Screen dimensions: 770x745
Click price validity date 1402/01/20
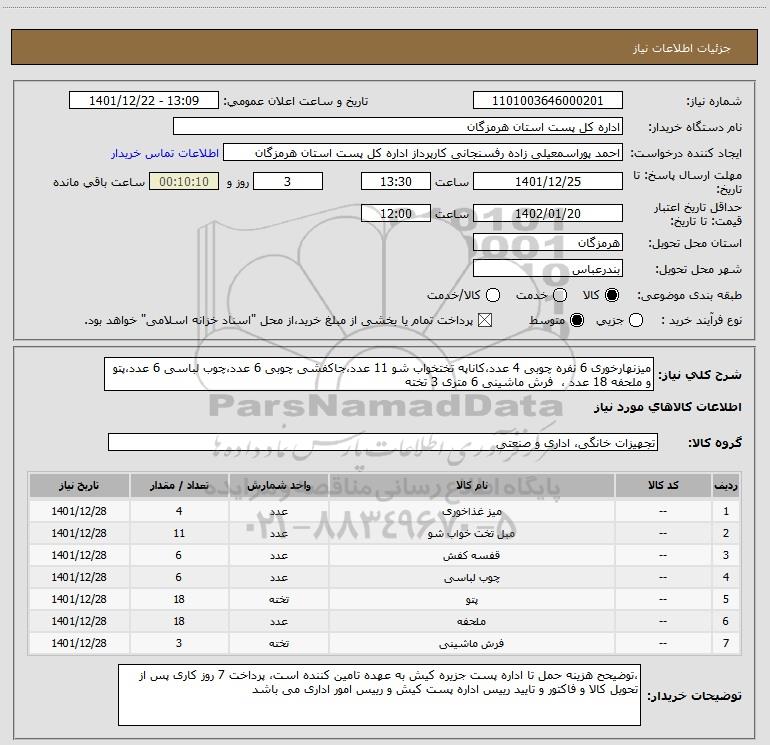[x=548, y=214]
